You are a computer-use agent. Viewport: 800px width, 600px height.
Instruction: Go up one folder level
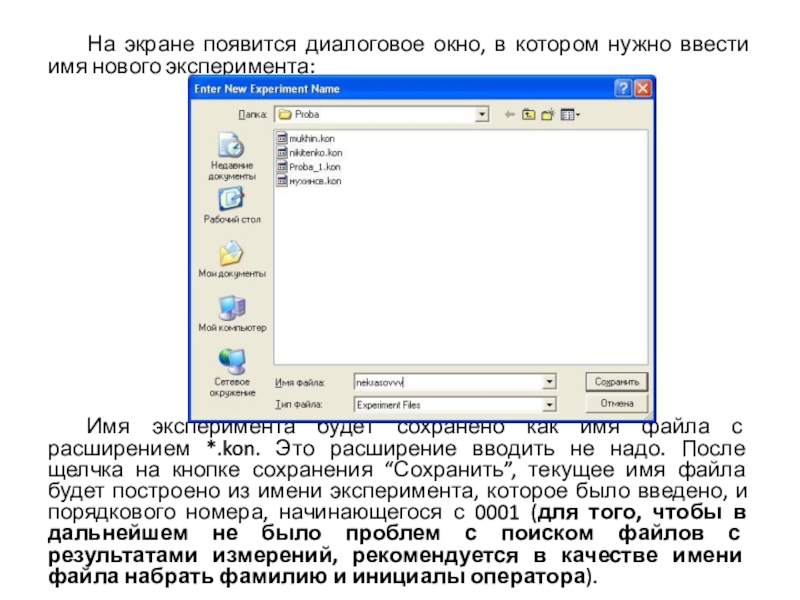(529, 115)
